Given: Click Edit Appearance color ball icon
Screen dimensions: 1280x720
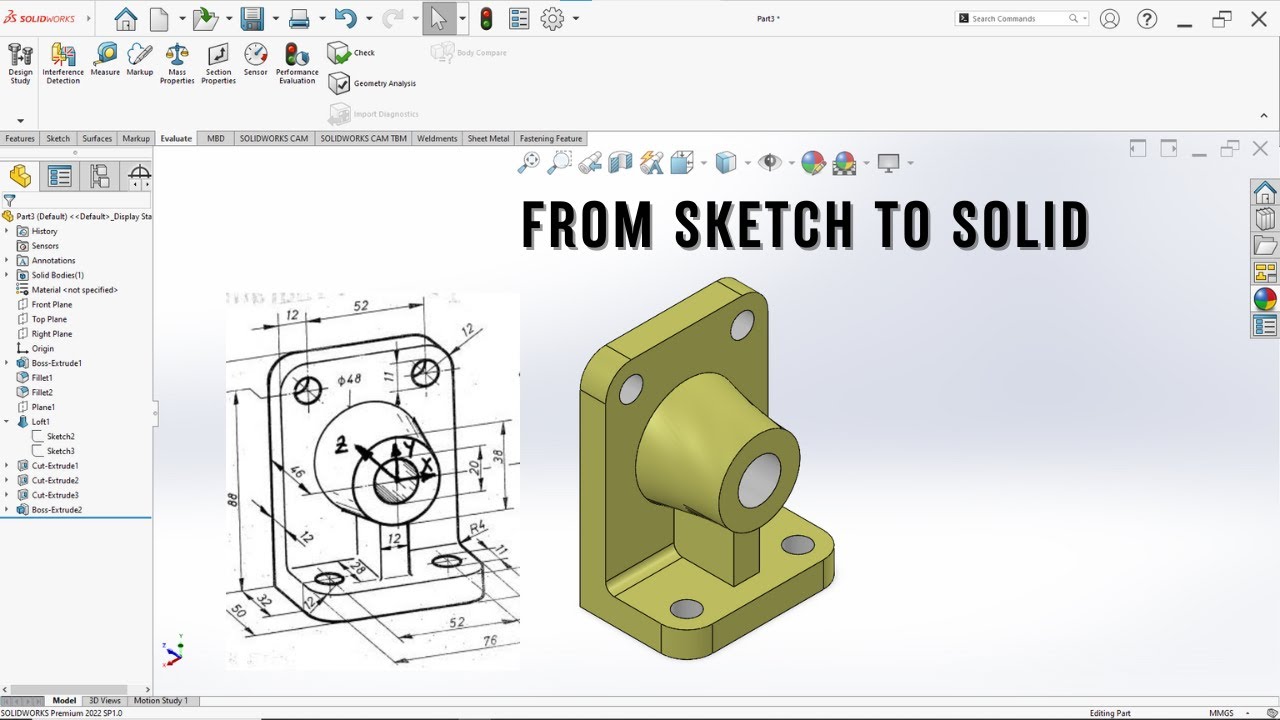Looking at the screenshot, I should [813, 162].
